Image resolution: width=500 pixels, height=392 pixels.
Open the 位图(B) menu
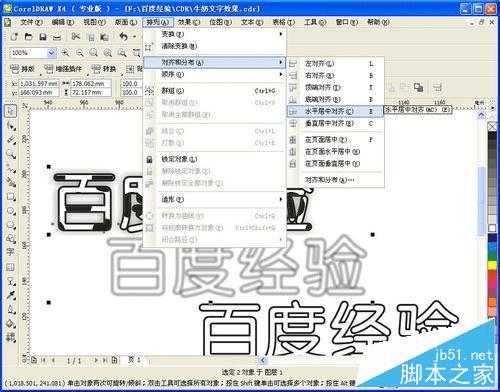pos(220,22)
